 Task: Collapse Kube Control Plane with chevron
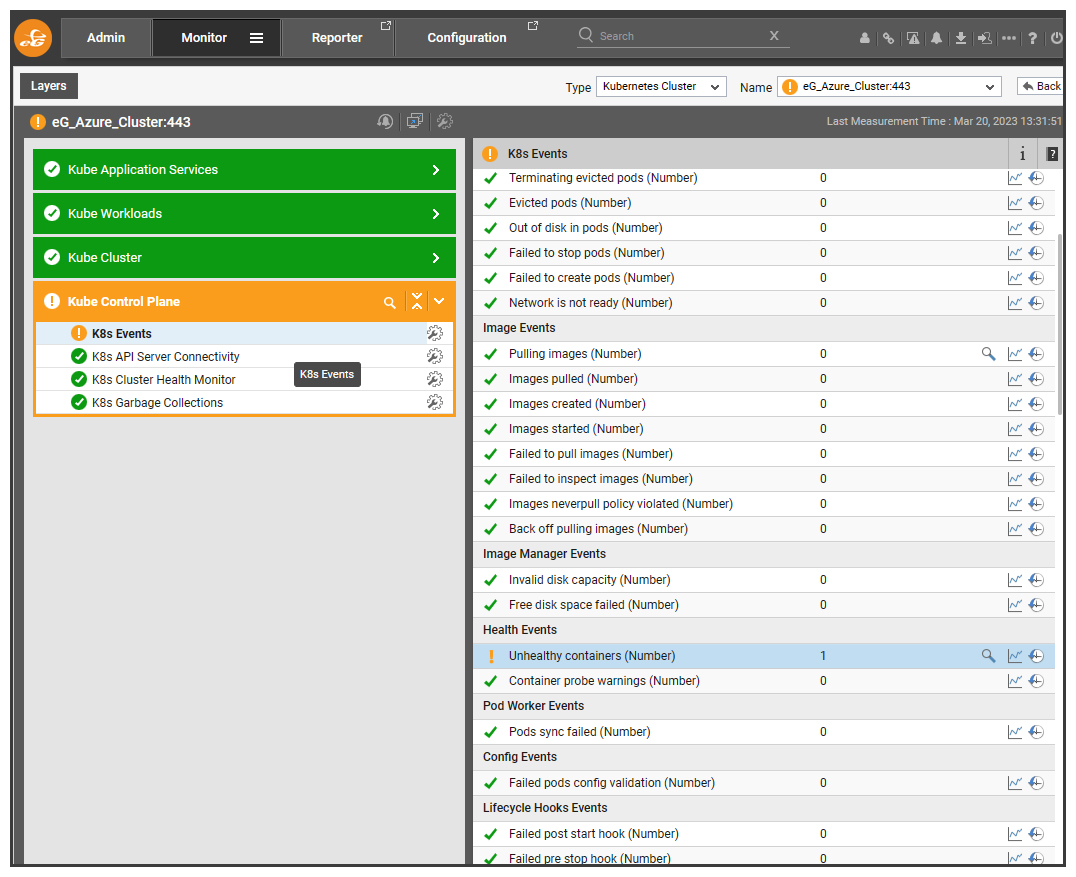(x=439, y=301)
